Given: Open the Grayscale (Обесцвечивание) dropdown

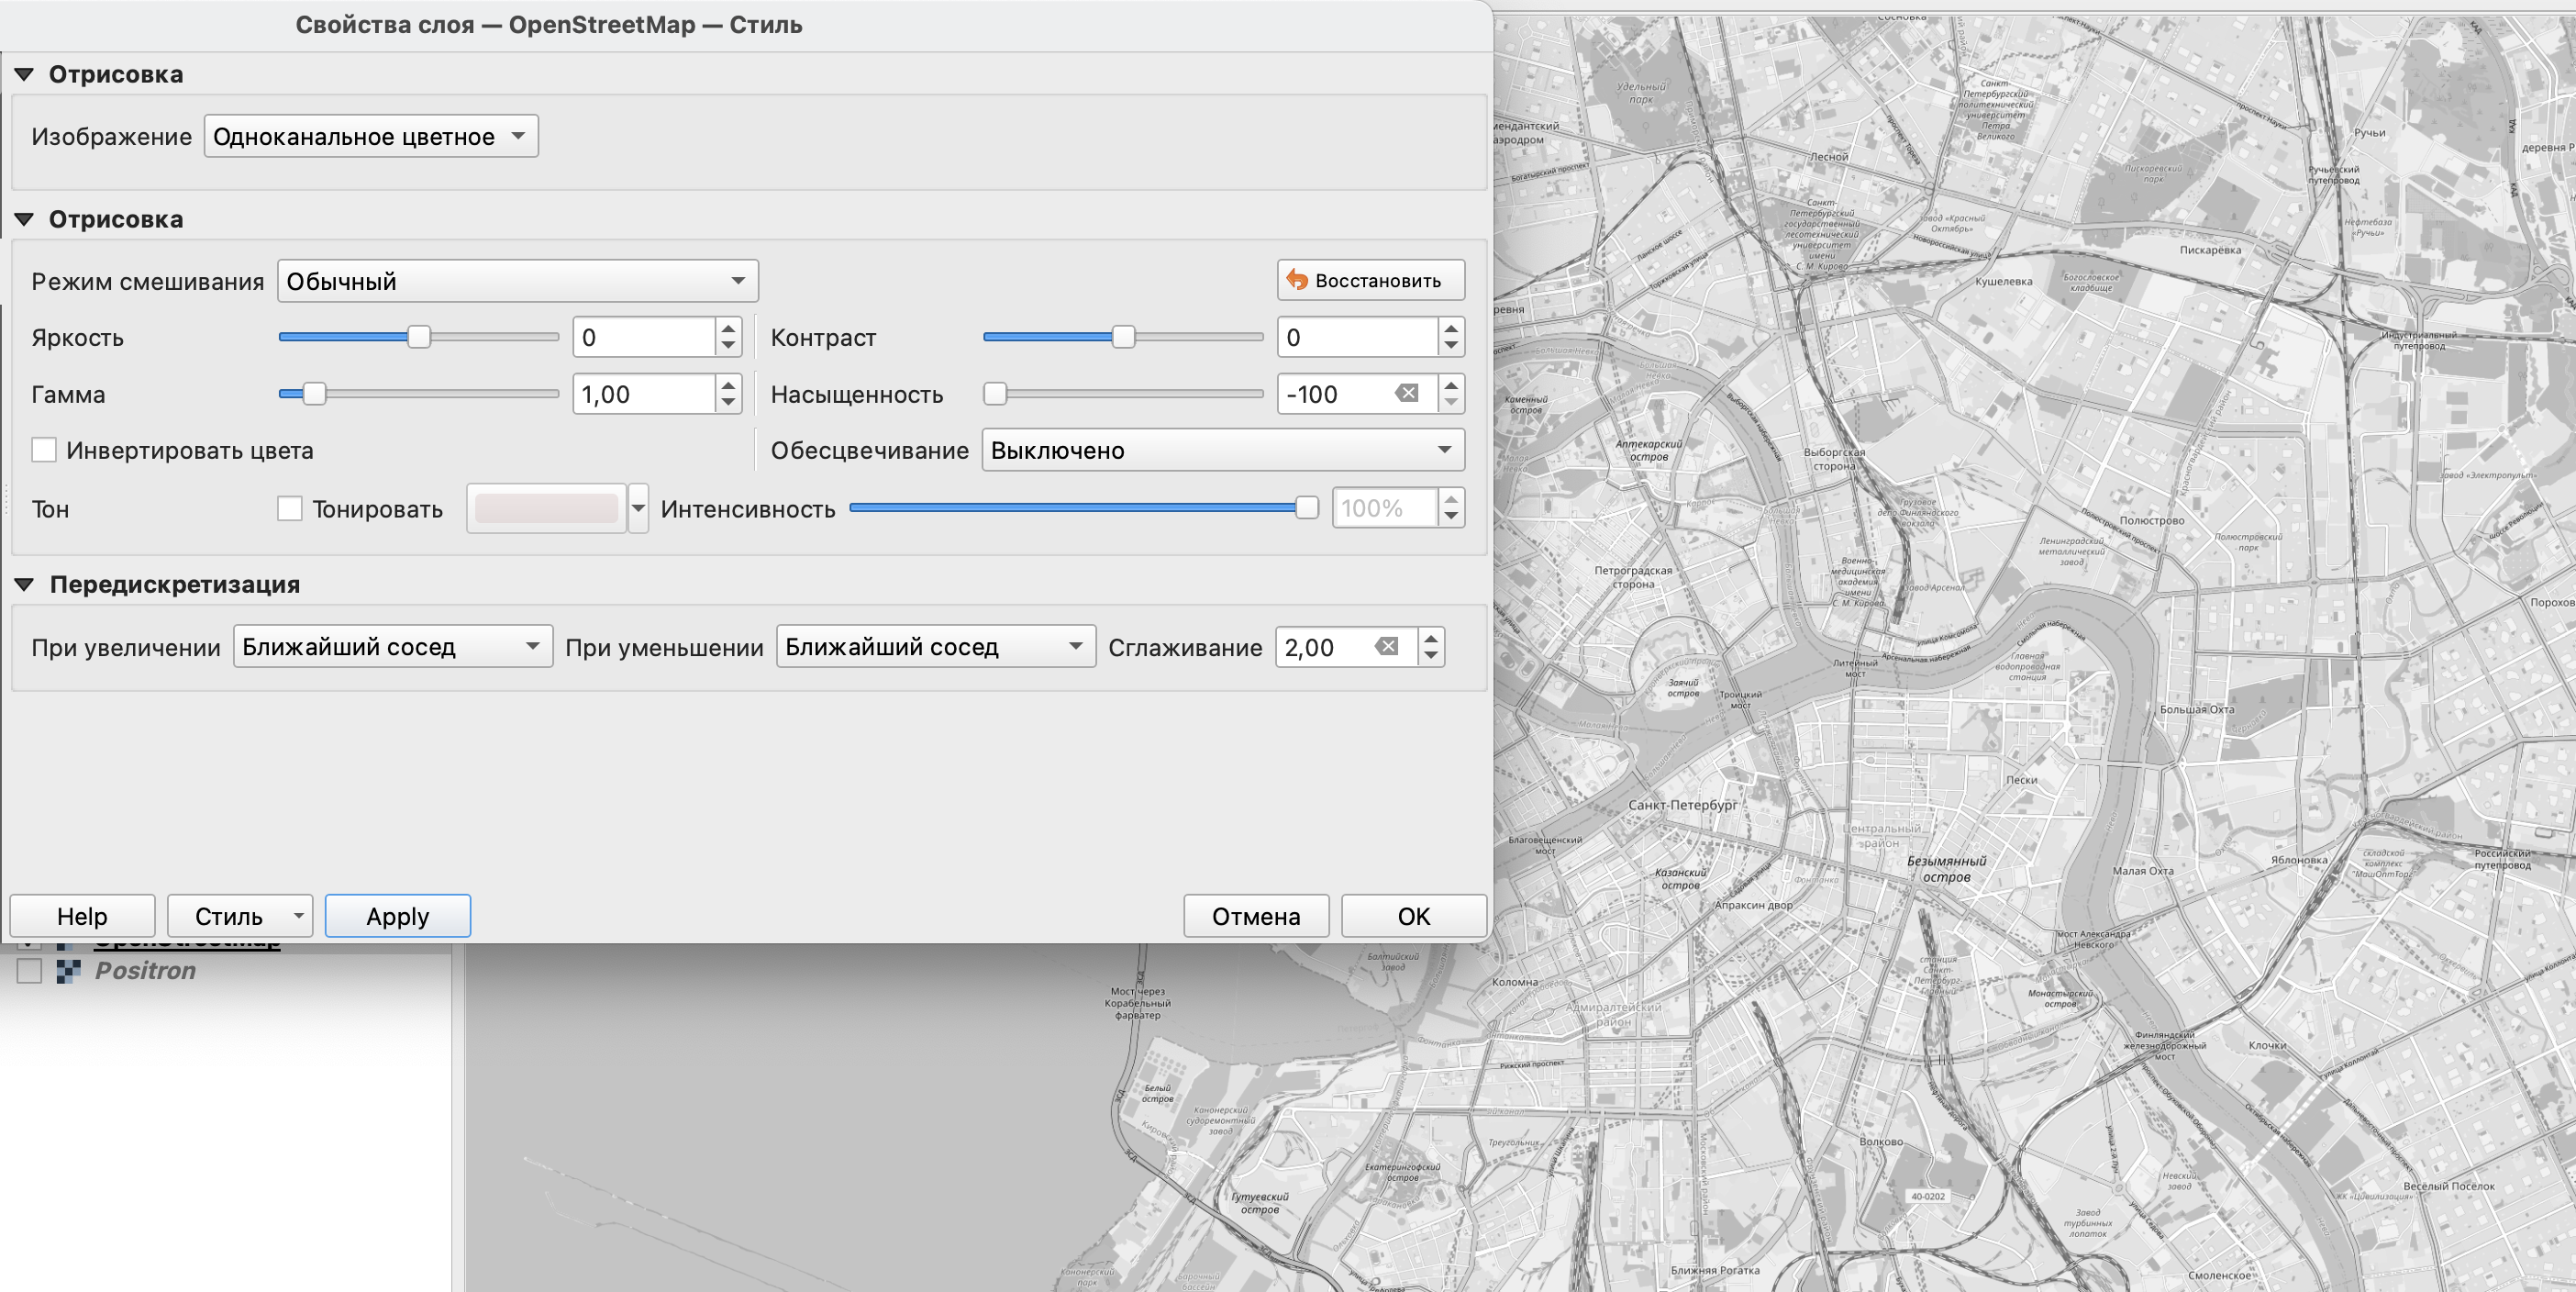Looking at the screenshot, I should (1222, 451).
